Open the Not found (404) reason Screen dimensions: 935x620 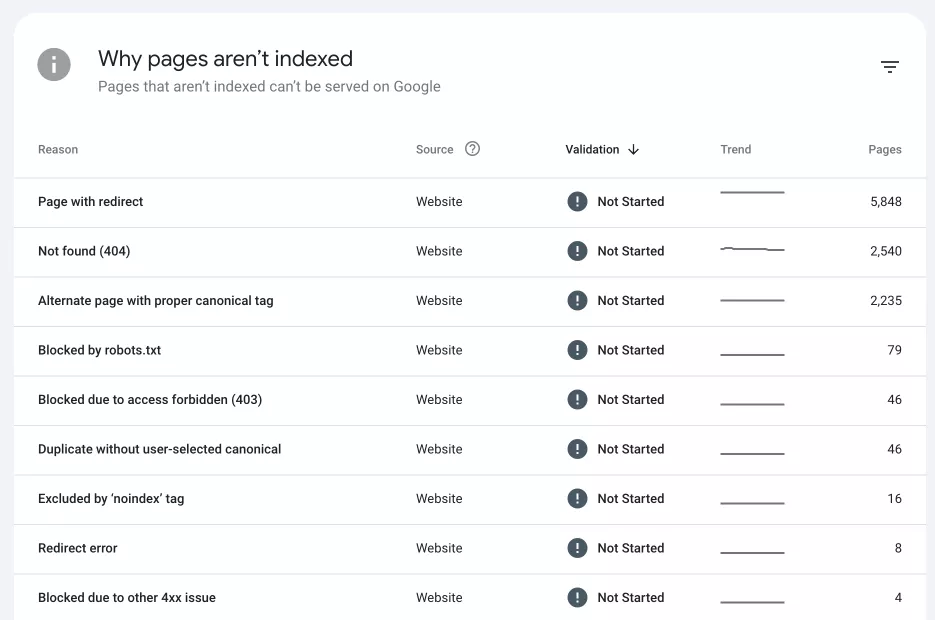click(x=84, y=251)
